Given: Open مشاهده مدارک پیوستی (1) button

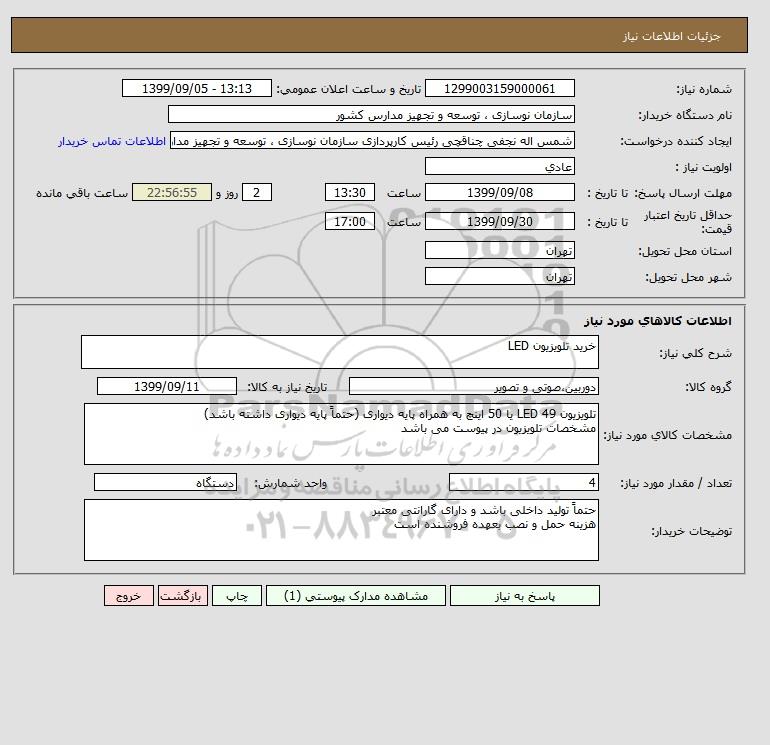Looking at the screenshot, I should (x=356, y=596).
